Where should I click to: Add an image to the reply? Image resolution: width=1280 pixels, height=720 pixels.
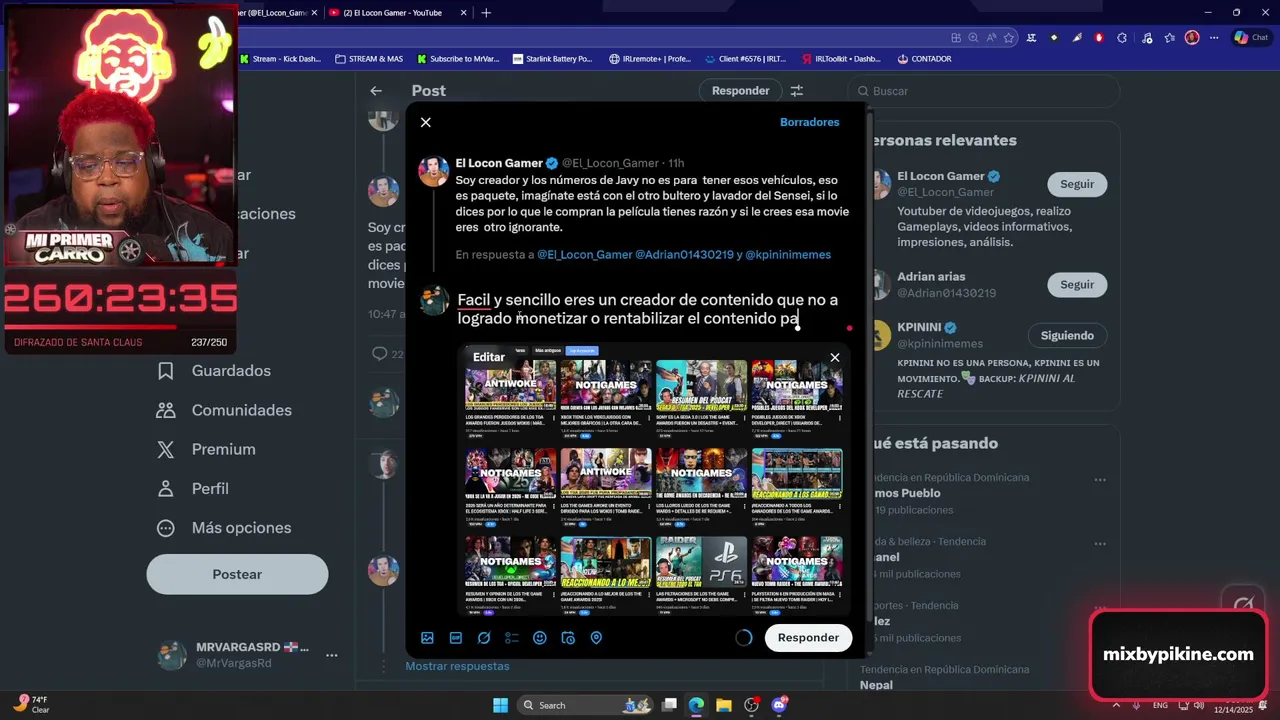point(427,638)
